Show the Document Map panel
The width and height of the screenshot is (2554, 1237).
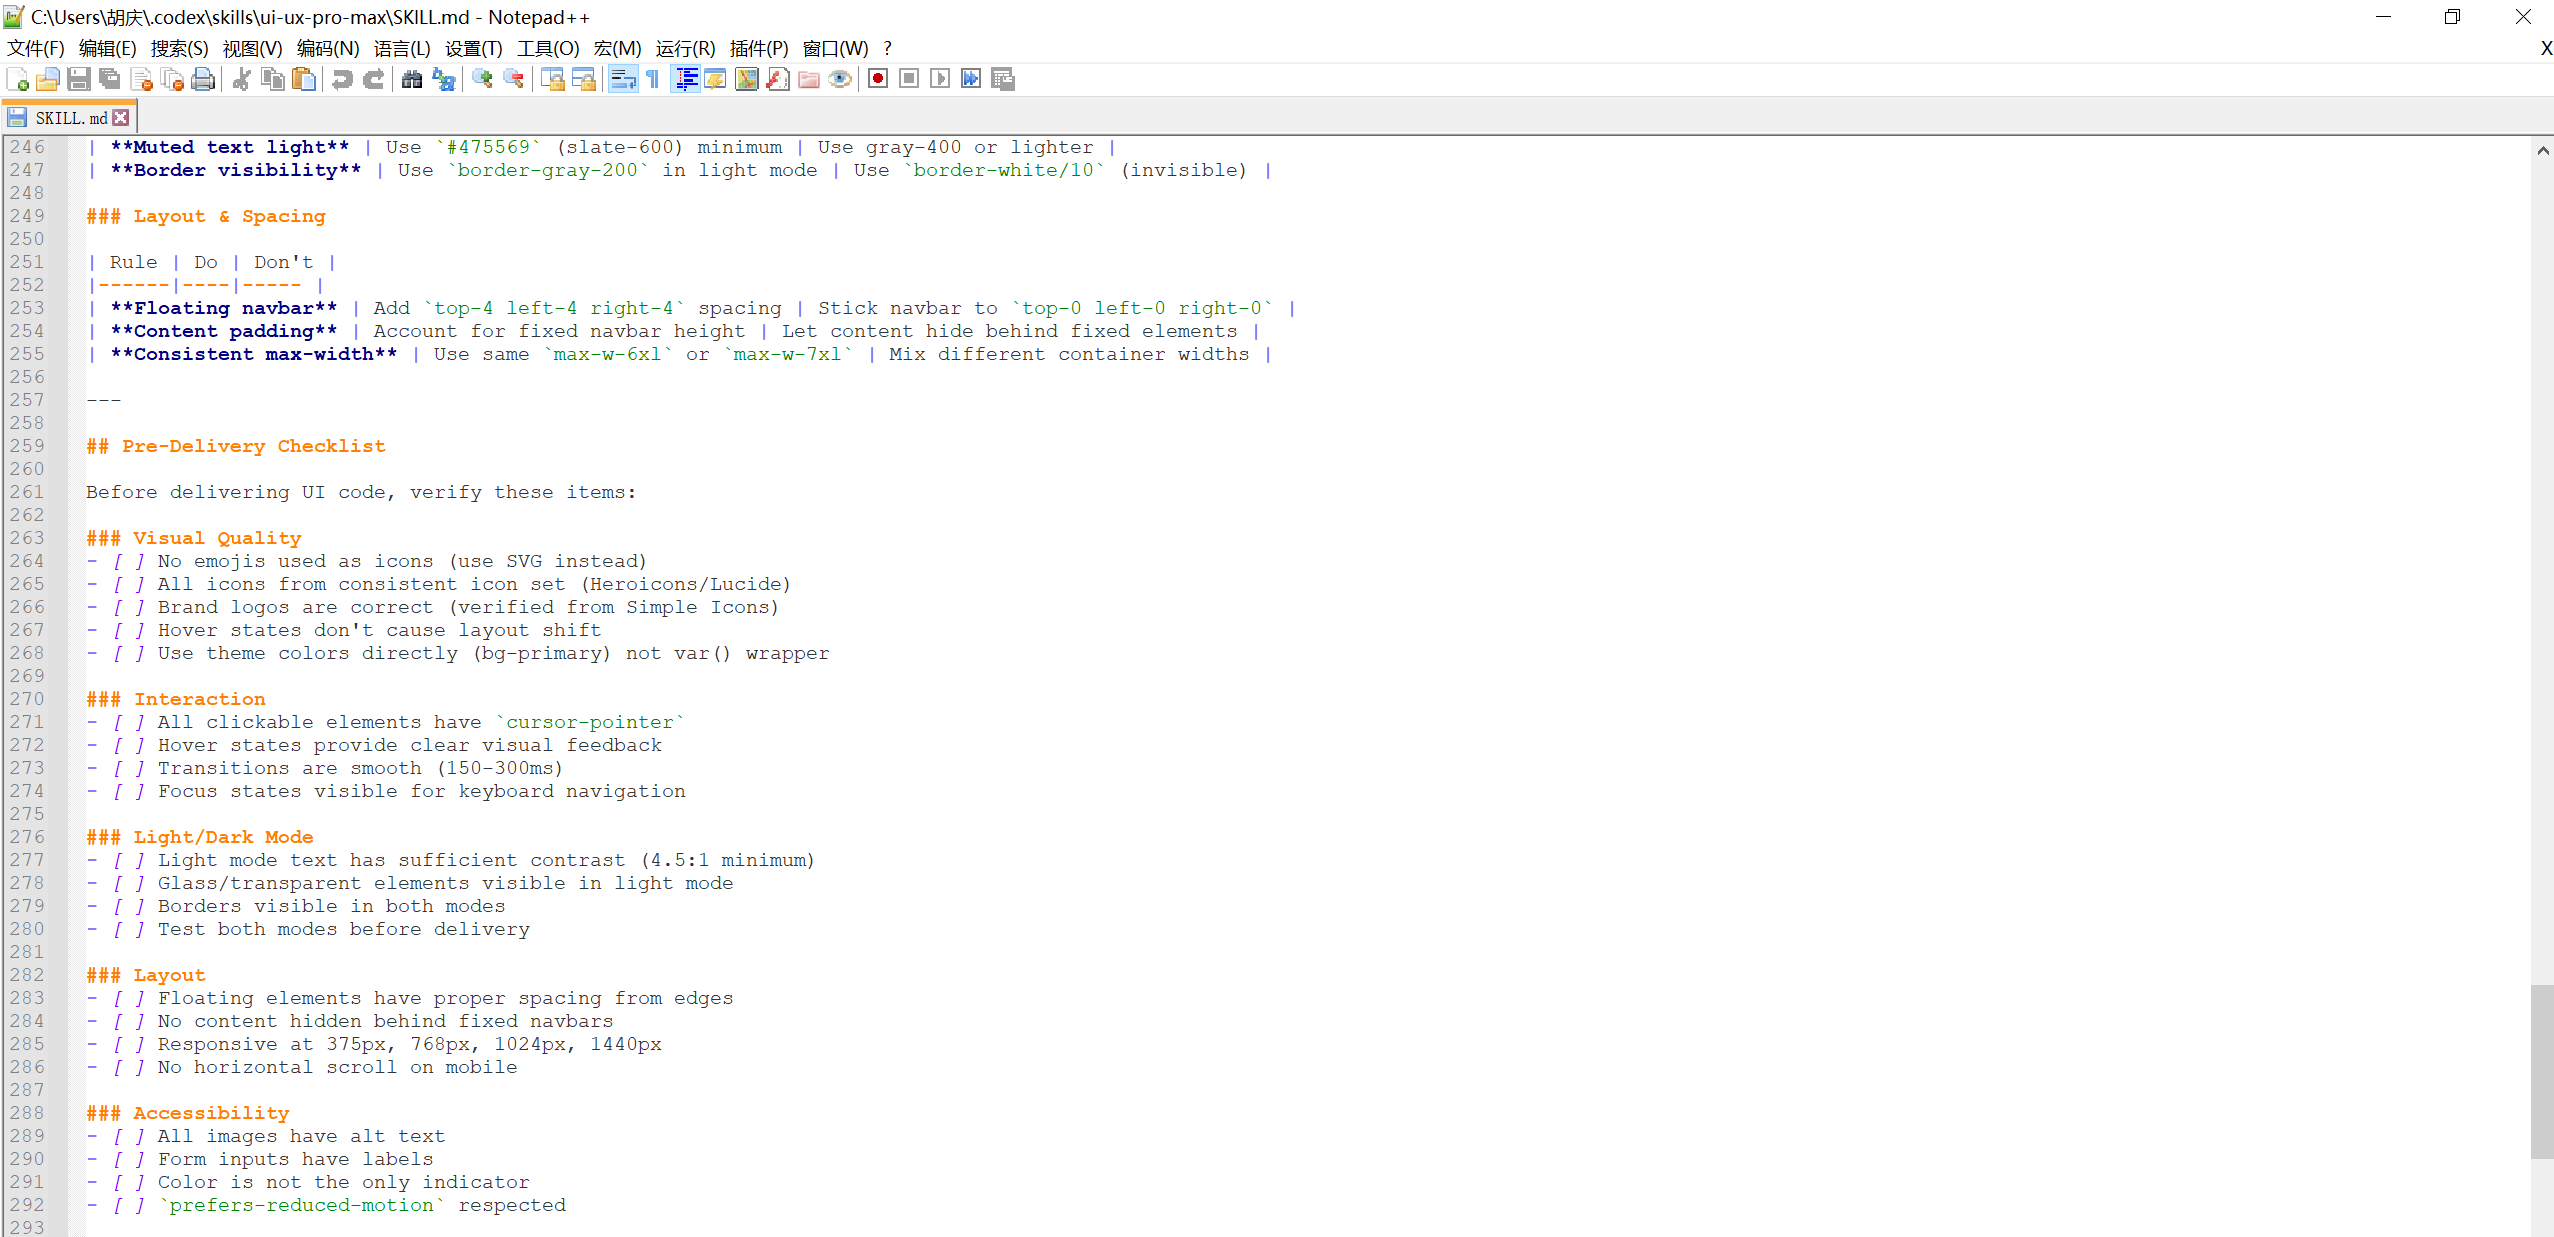coord(746,79)
